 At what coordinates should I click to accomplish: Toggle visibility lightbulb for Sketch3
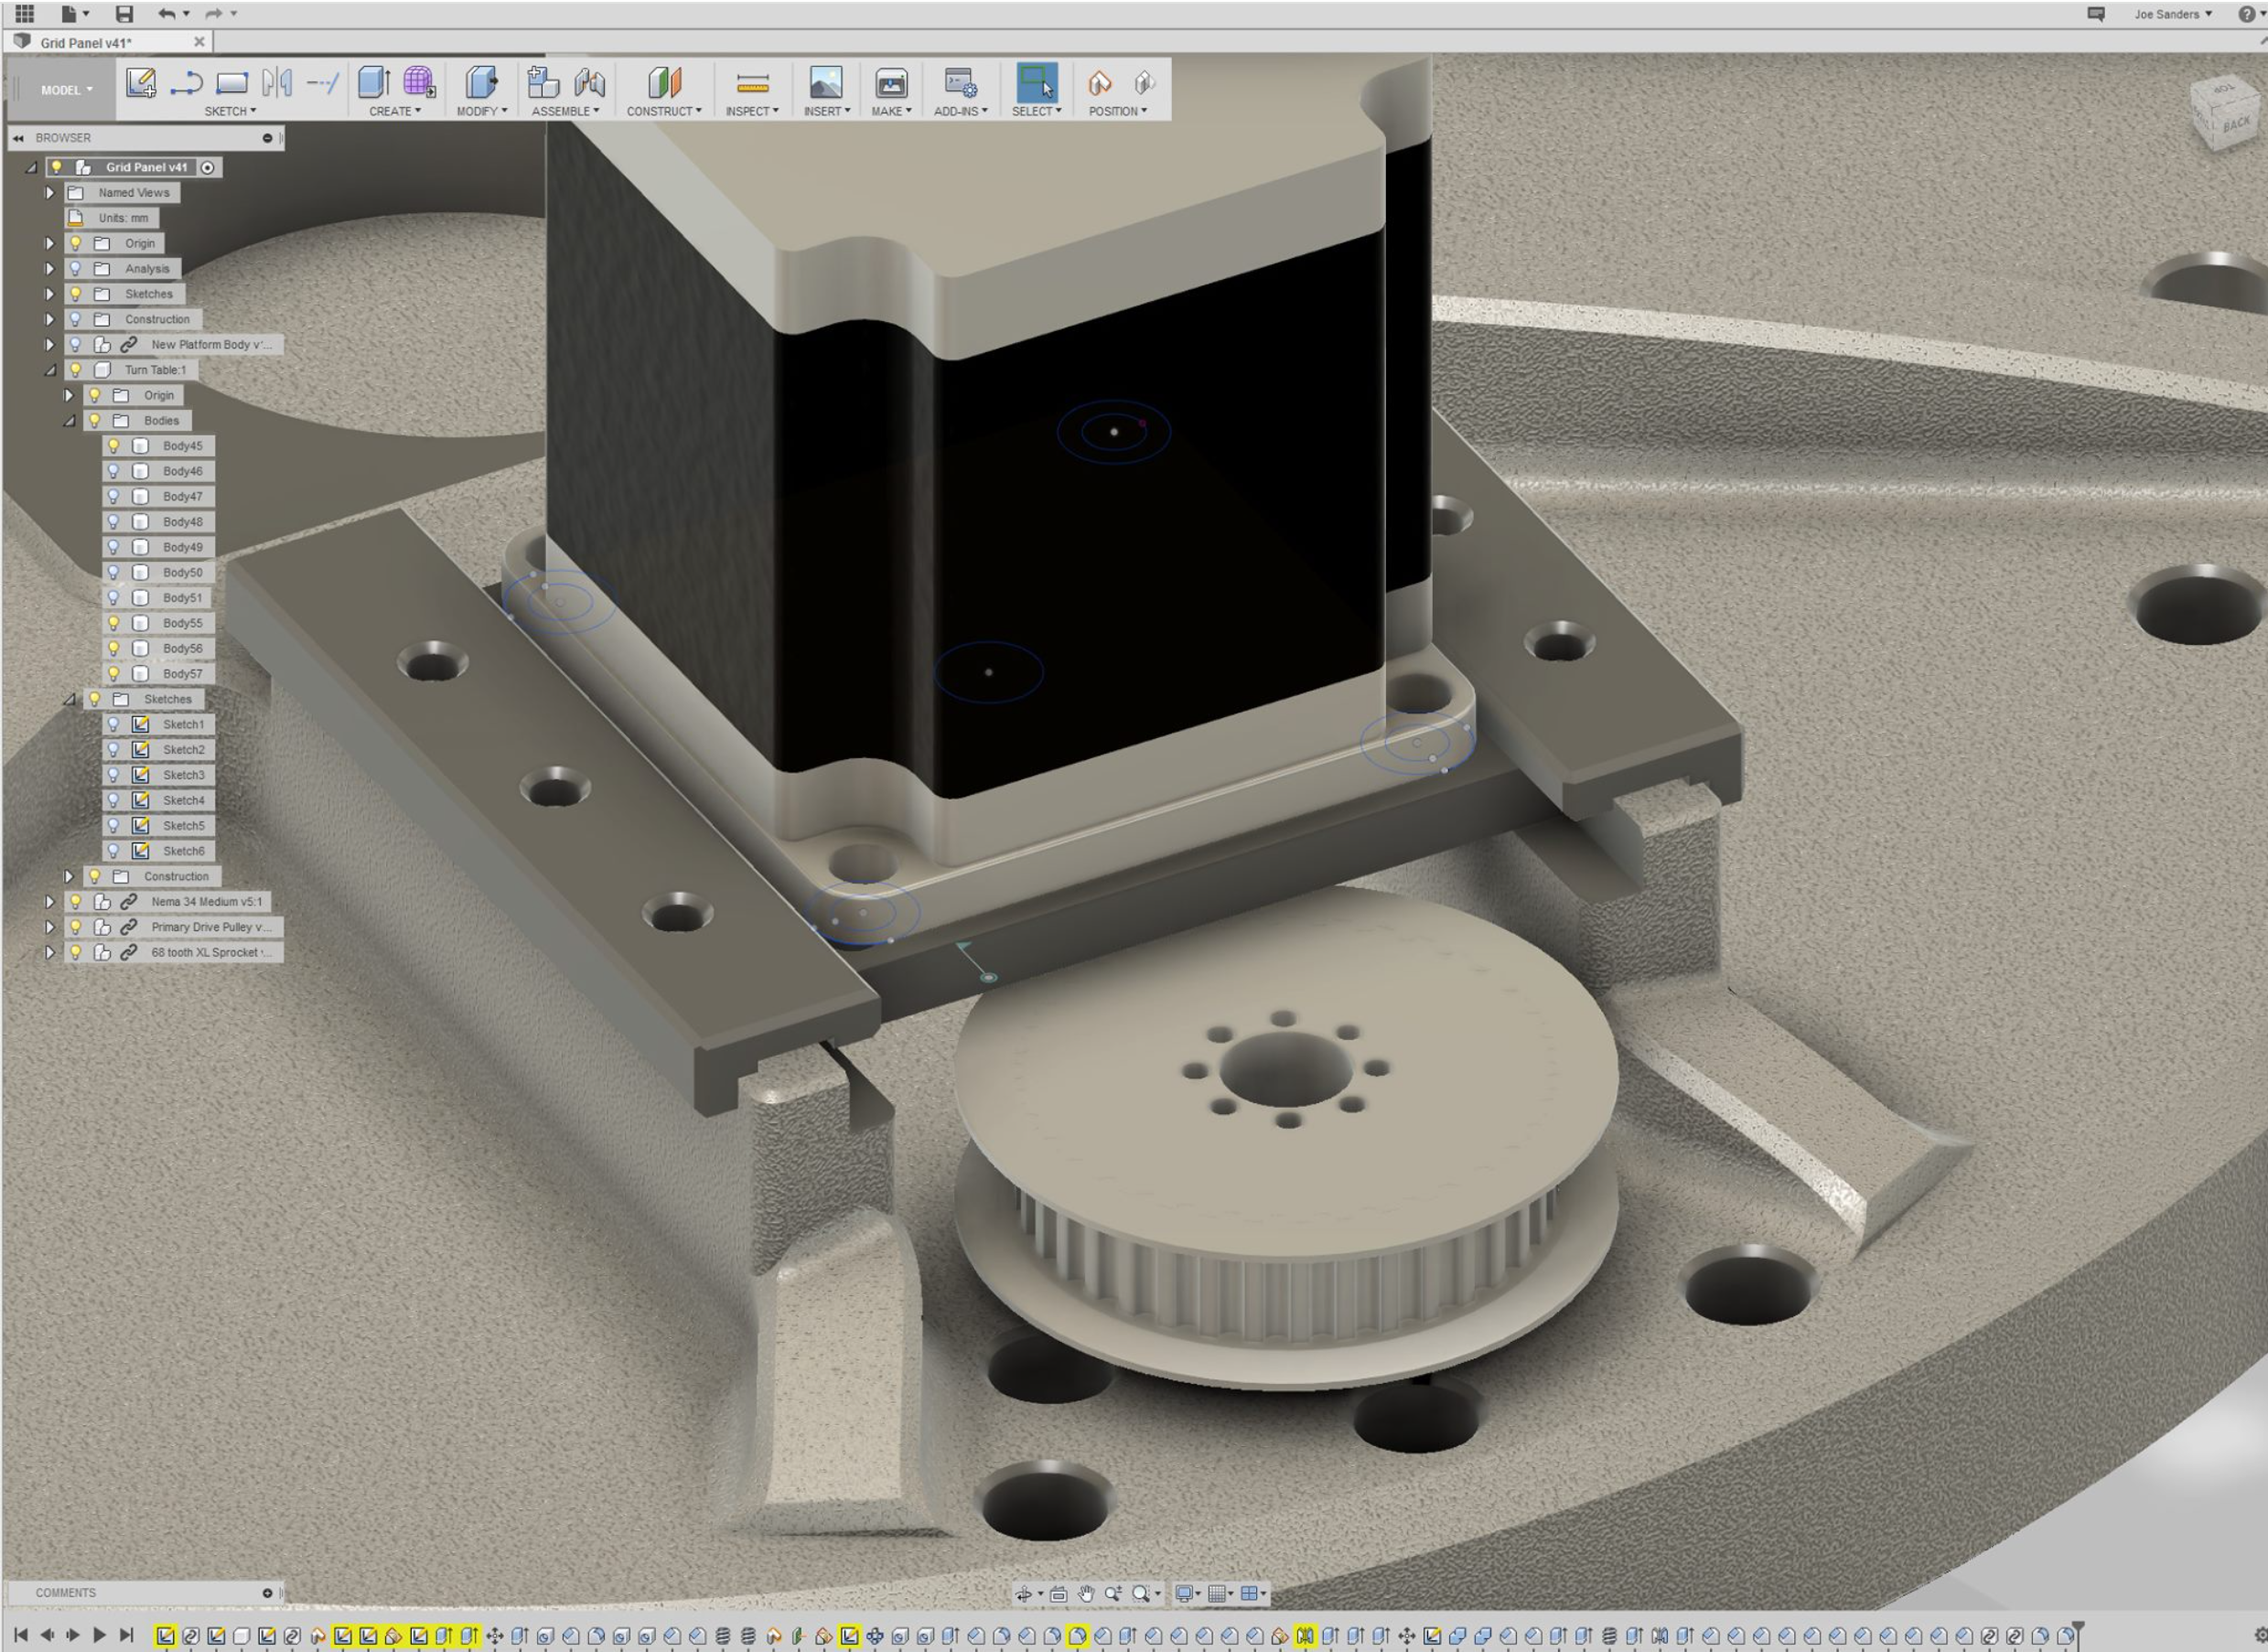[114, 775]
